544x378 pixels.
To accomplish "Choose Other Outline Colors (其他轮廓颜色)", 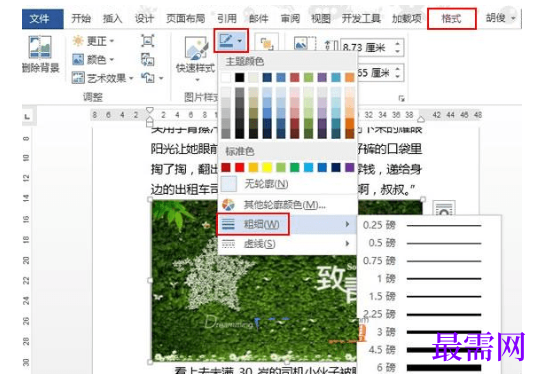I will [x=287, y=205].
